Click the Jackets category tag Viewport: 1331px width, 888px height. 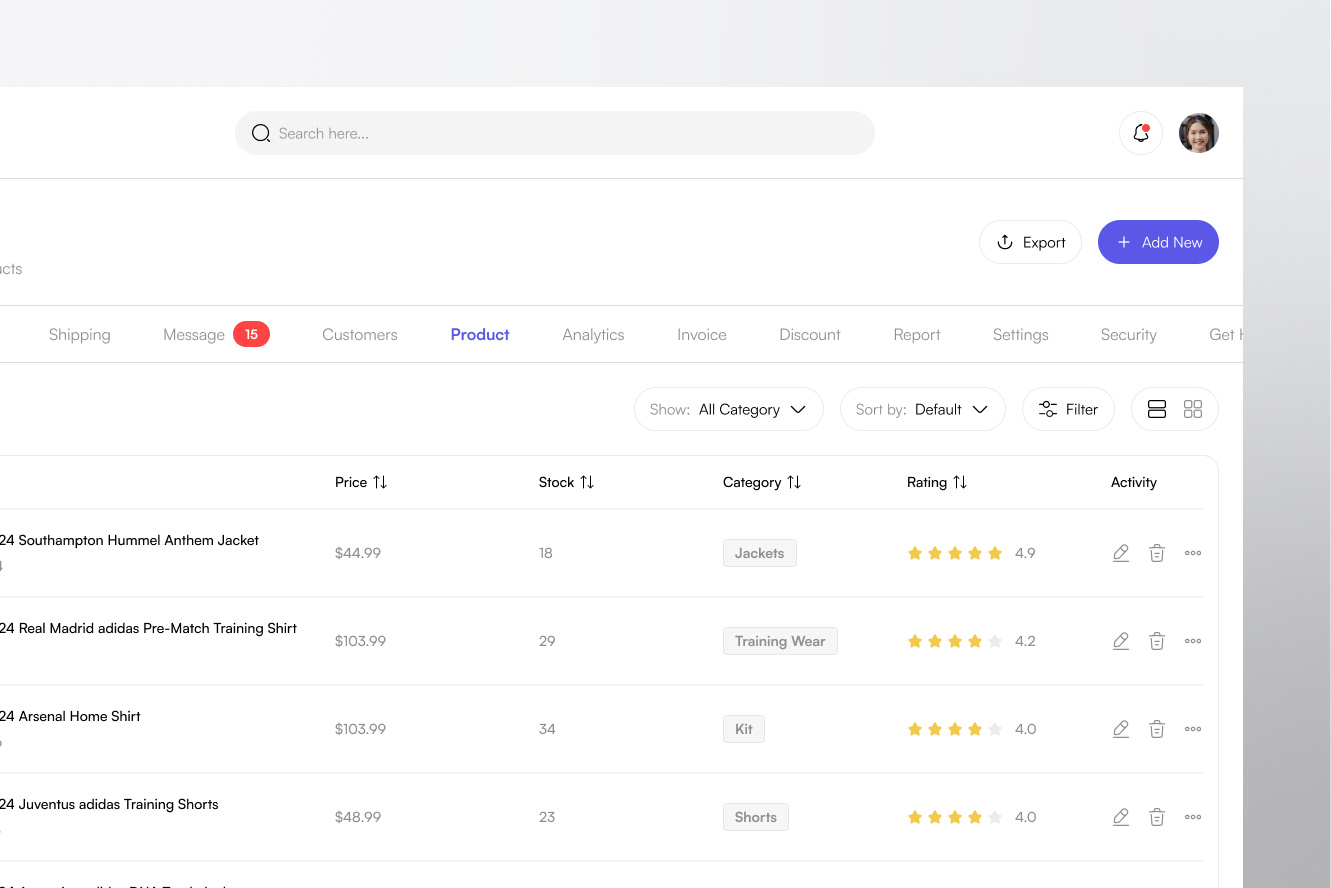[760, 553]
